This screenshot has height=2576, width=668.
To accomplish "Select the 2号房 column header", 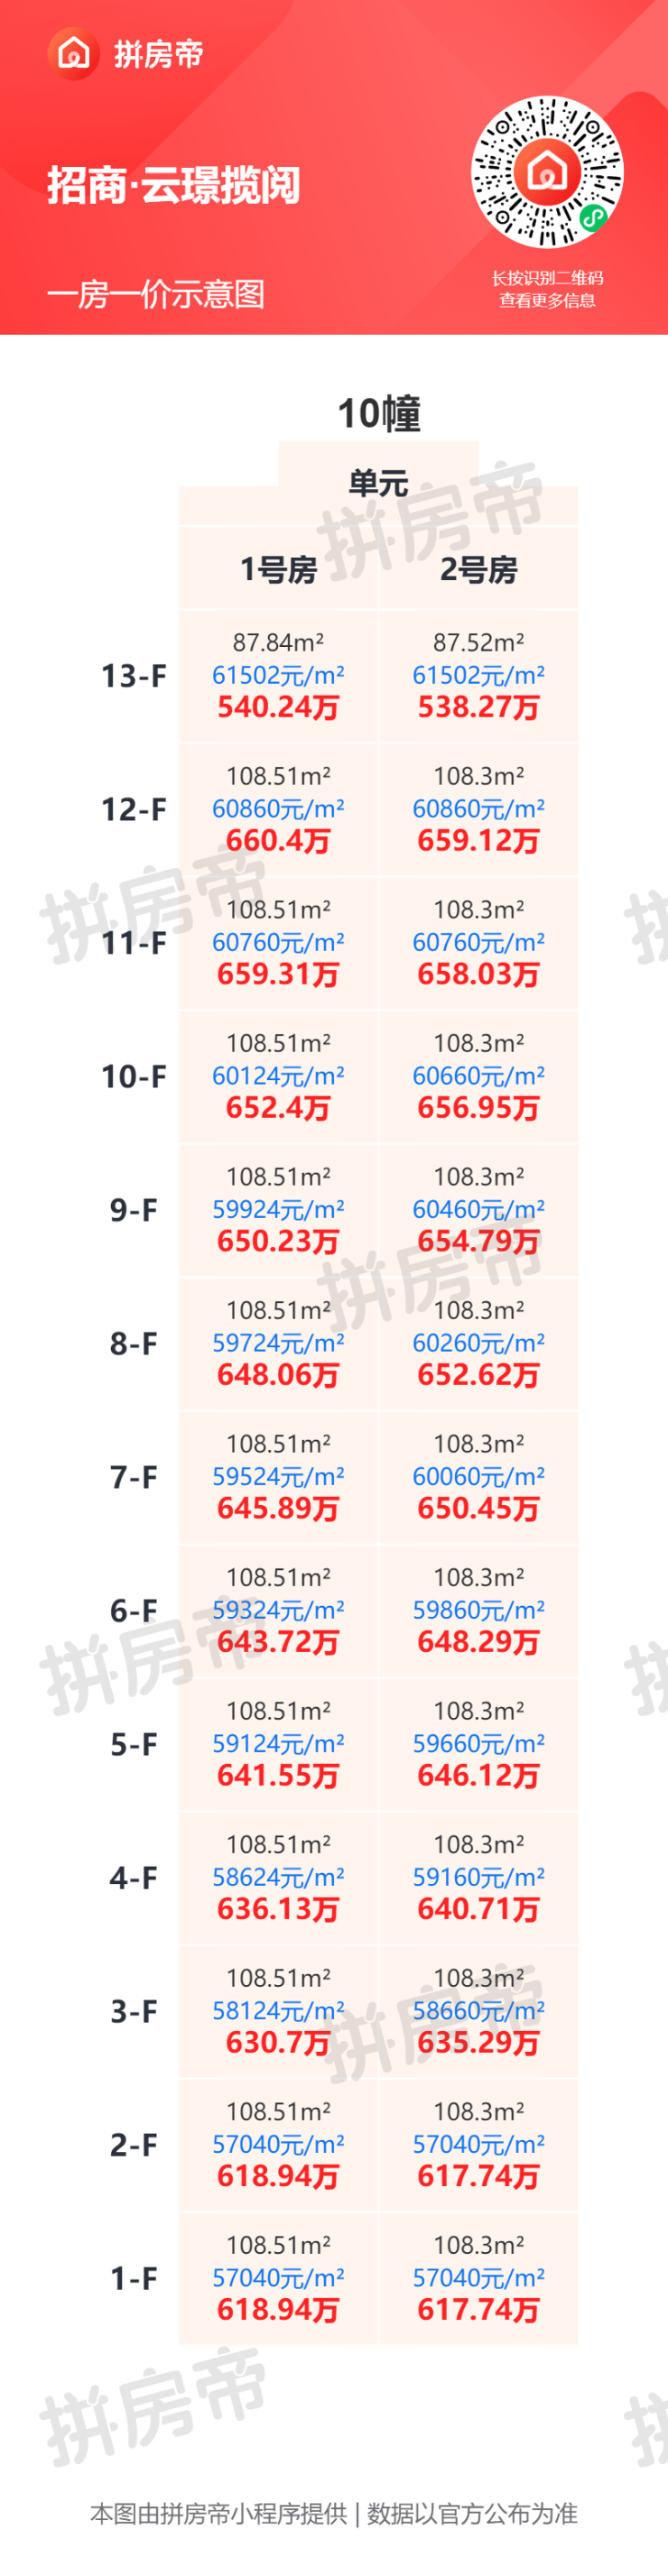I will [479, 569].
